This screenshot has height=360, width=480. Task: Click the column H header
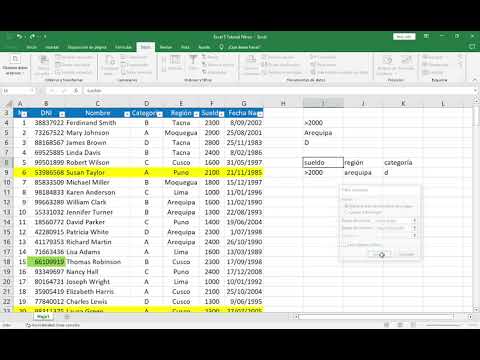click(283, 103)
